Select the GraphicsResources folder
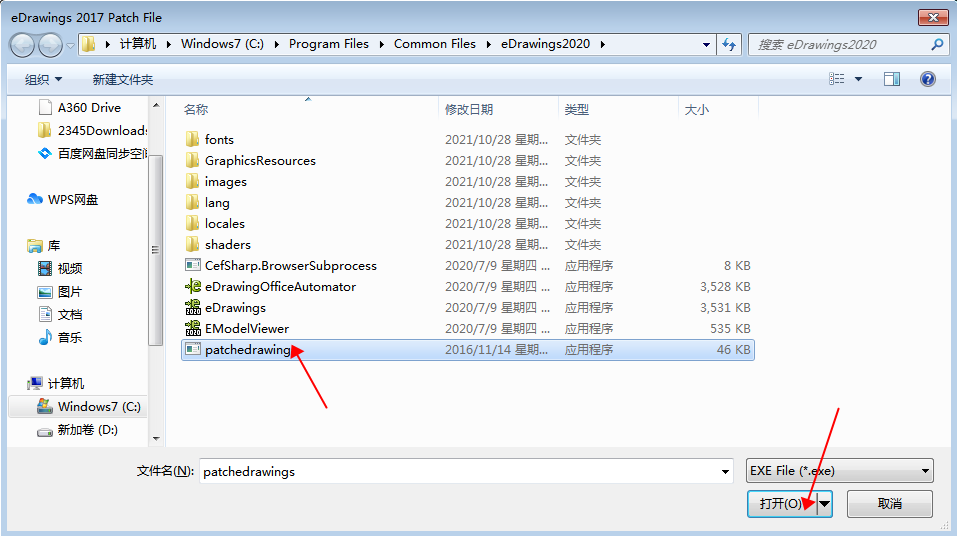The width and height of the screenshot is (957, 536). (x=260, y=161)
